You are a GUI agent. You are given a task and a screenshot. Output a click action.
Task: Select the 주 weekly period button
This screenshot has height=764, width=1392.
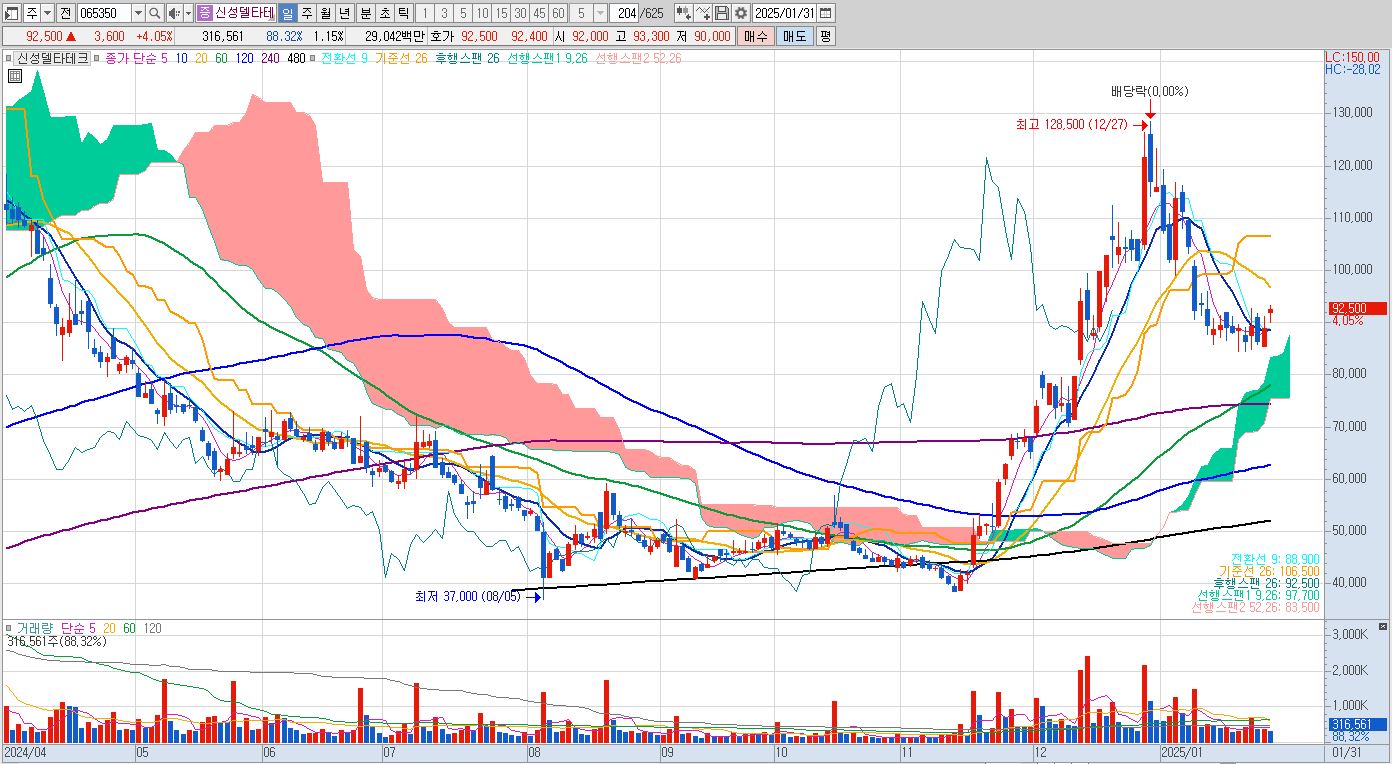click(307, 13)
